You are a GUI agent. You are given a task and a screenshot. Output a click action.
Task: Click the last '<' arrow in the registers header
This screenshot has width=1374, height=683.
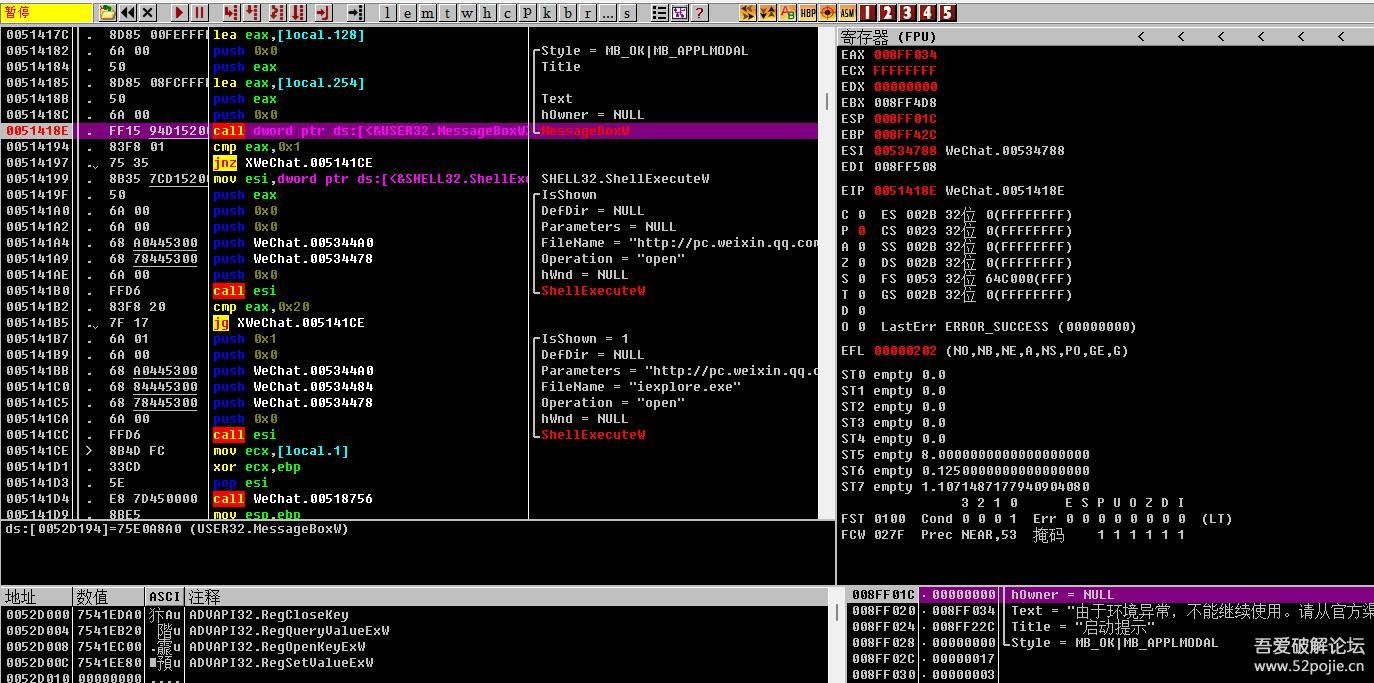1341,37
